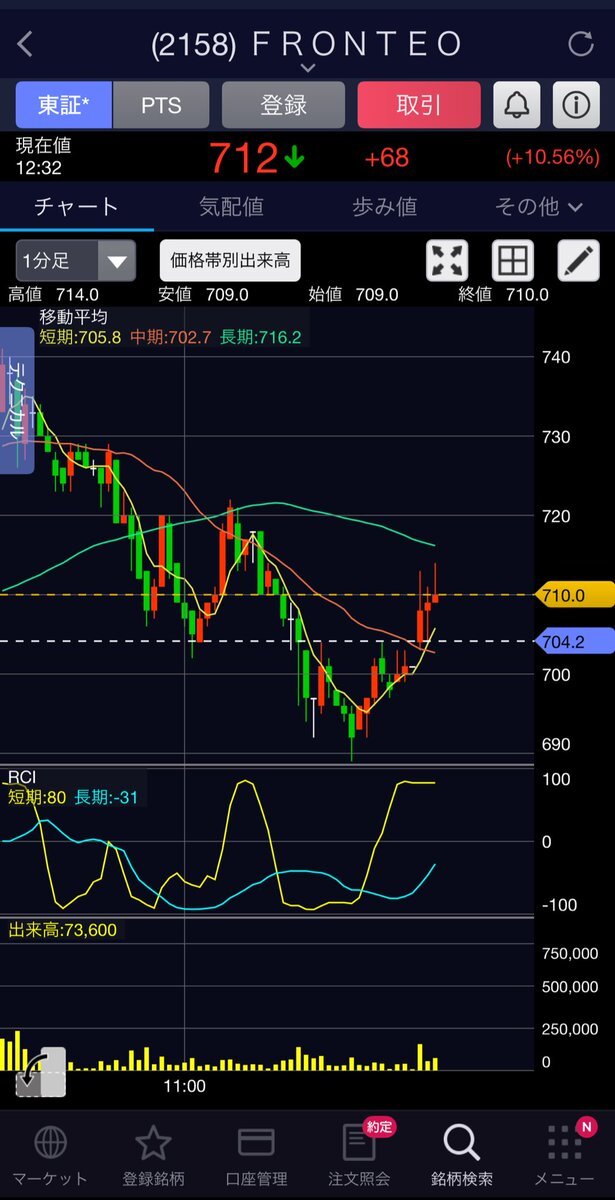Switch to the 気配値 tab

point(231,207)
